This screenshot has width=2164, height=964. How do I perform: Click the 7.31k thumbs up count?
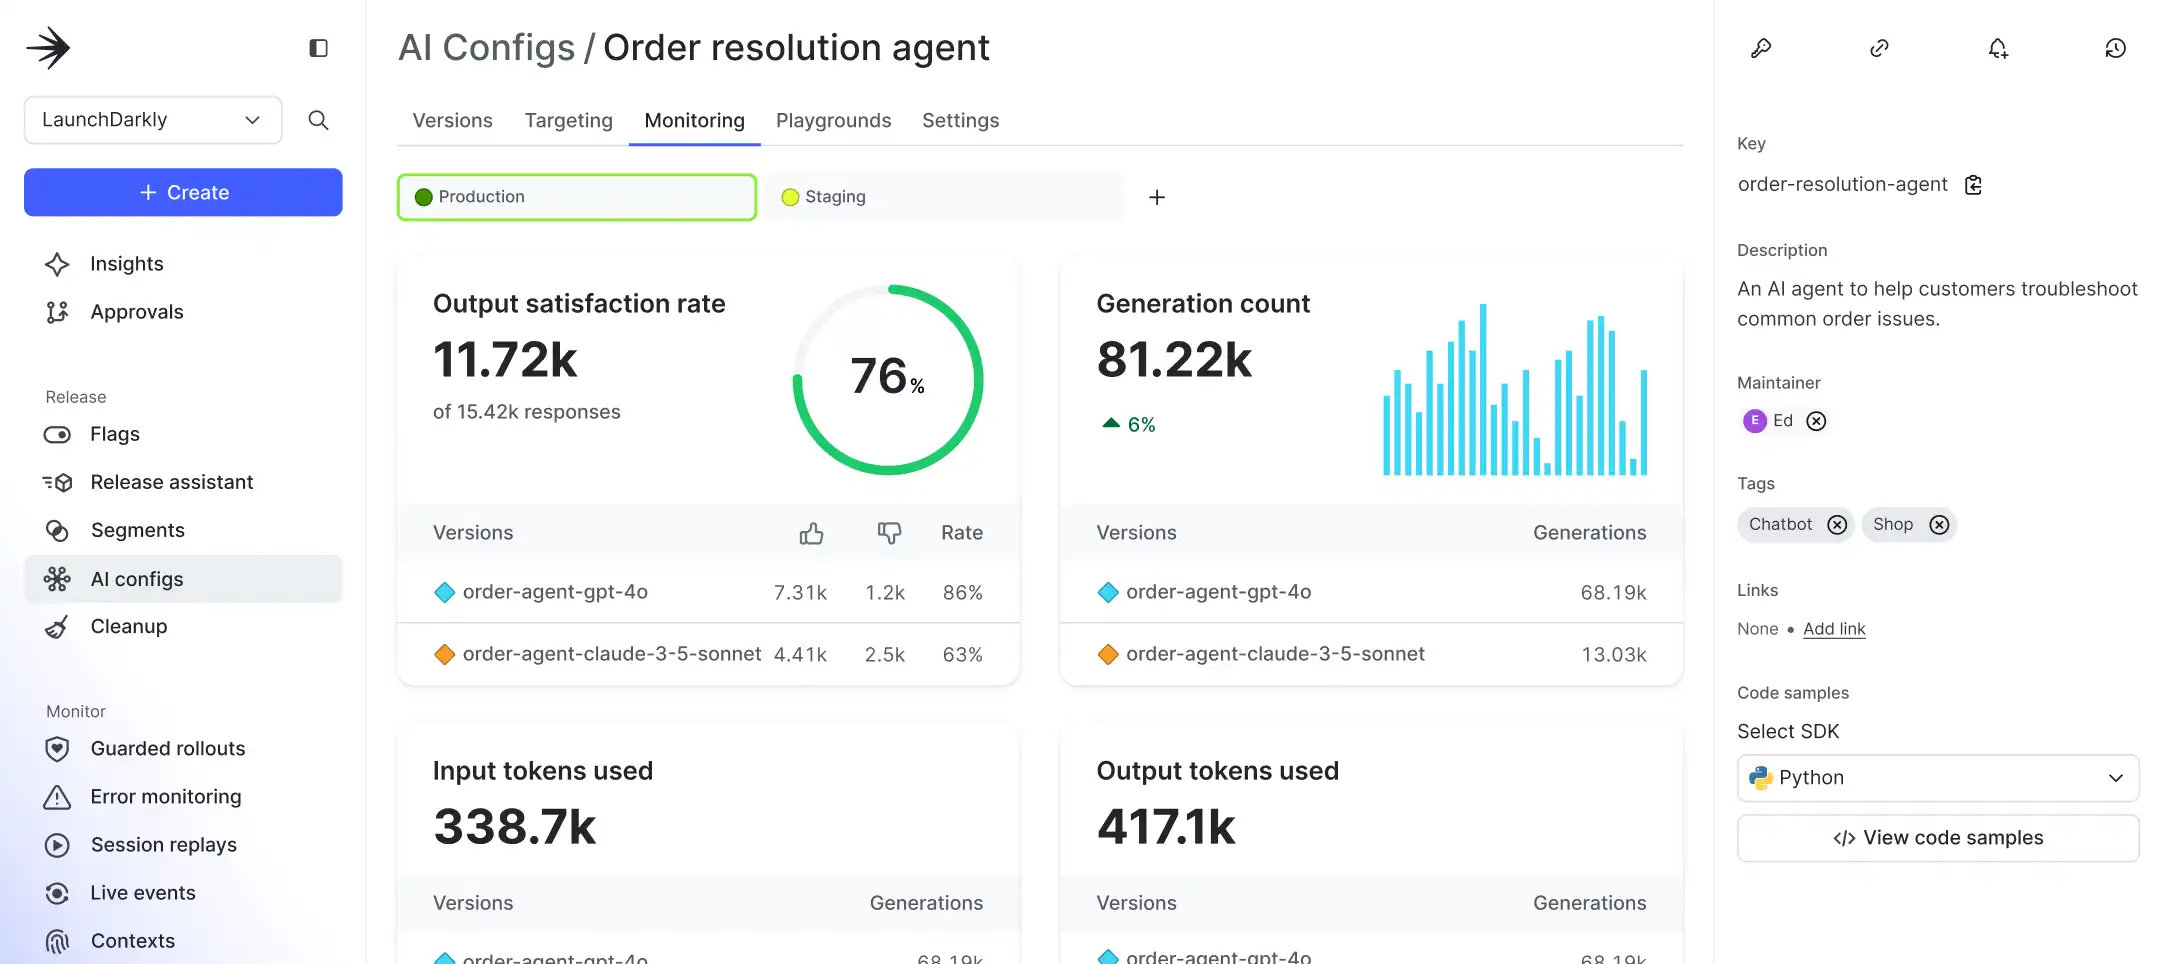tap(800, 593)
